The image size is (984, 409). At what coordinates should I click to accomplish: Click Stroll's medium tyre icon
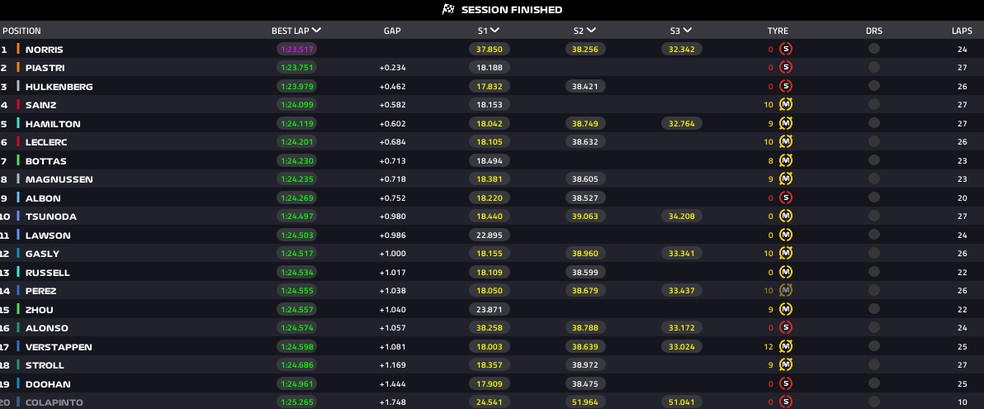click(x=786, y=364)
